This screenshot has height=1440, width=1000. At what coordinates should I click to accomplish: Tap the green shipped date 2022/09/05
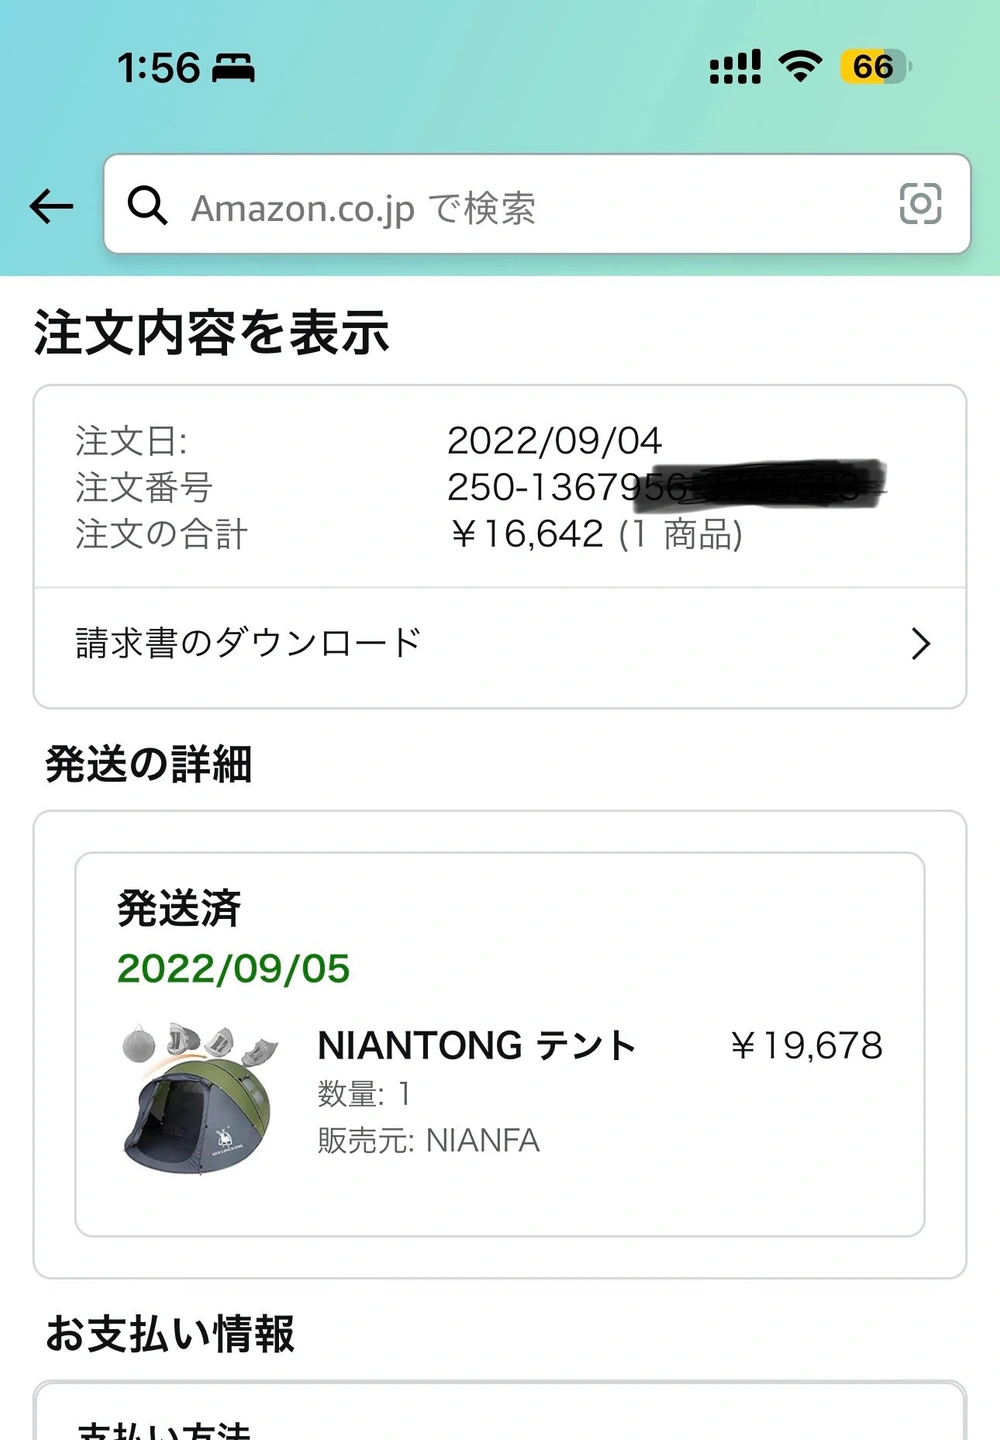click(234, 968)
